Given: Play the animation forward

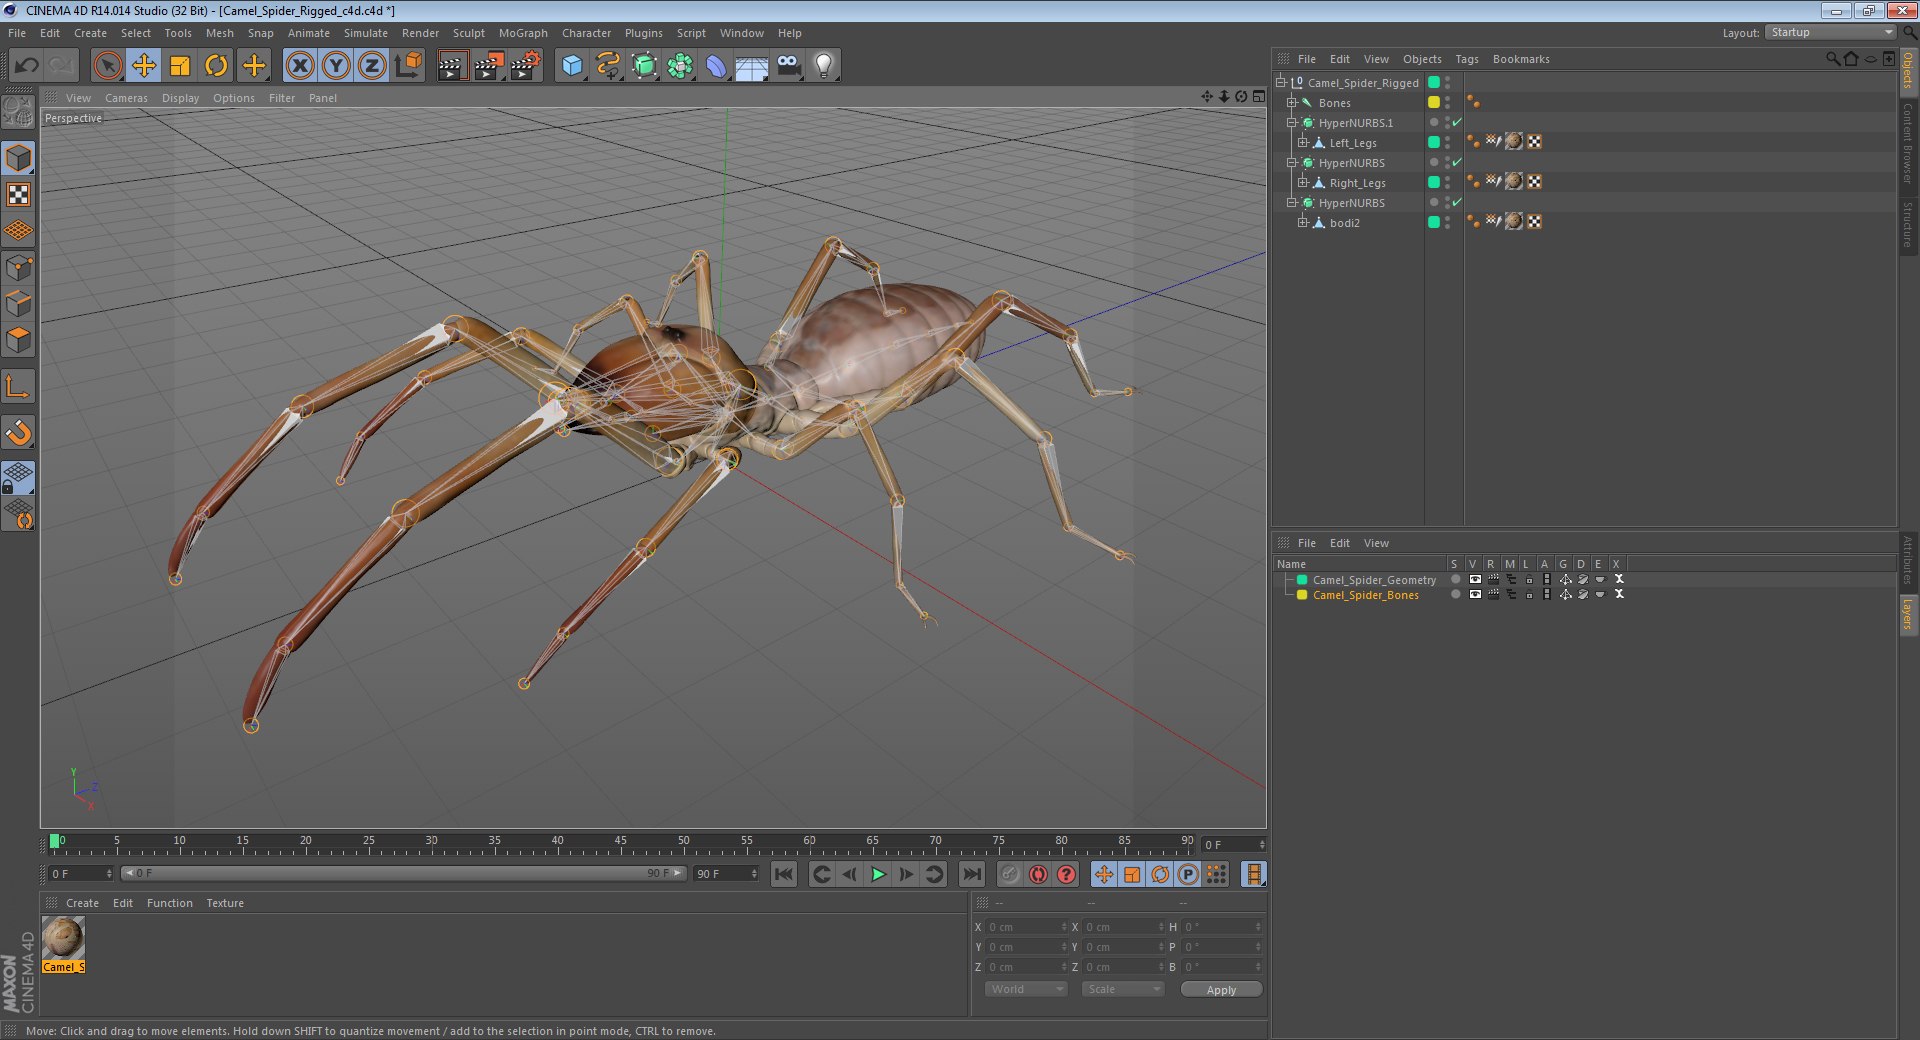Looking at the screenshot, I should [878, 875].
